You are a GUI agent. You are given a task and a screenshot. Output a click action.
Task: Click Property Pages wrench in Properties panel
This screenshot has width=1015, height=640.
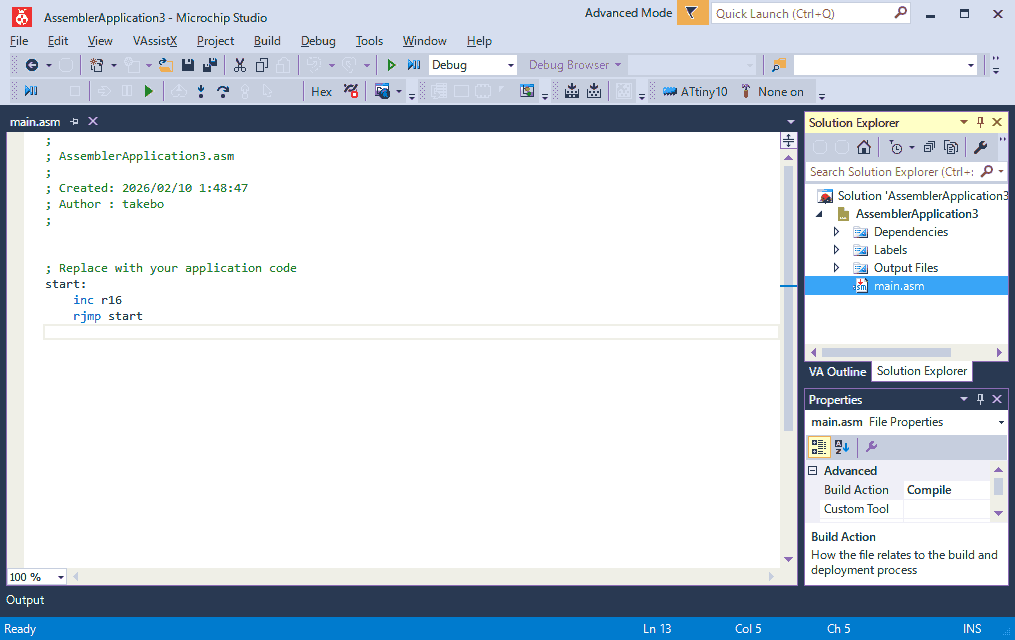pos(871,447)
